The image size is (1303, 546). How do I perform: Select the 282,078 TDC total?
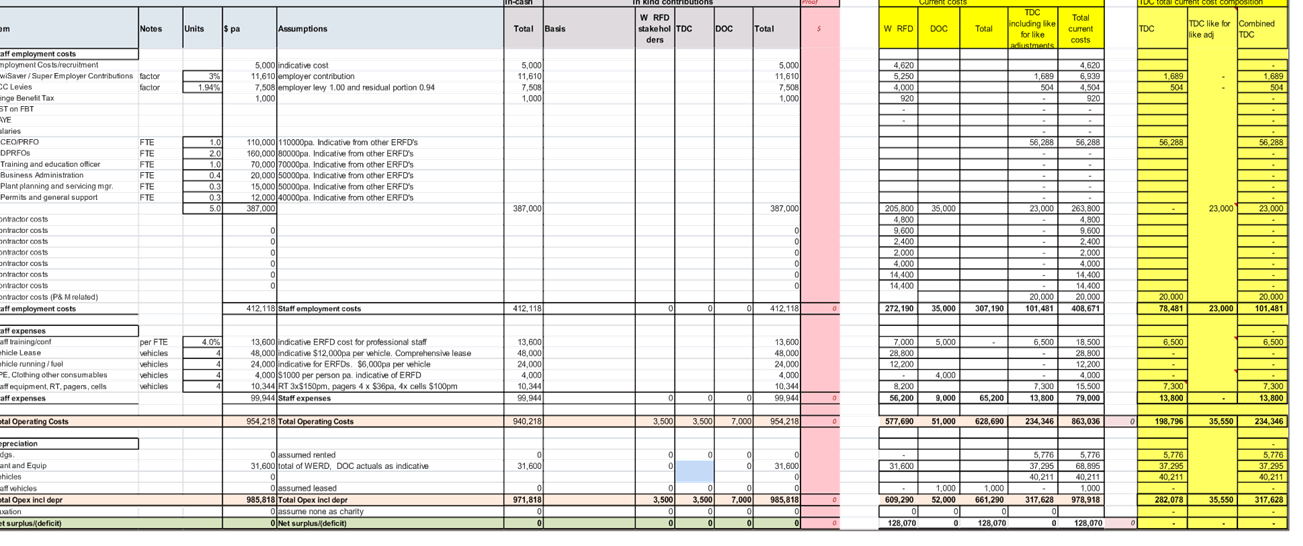pos(1162,499)
